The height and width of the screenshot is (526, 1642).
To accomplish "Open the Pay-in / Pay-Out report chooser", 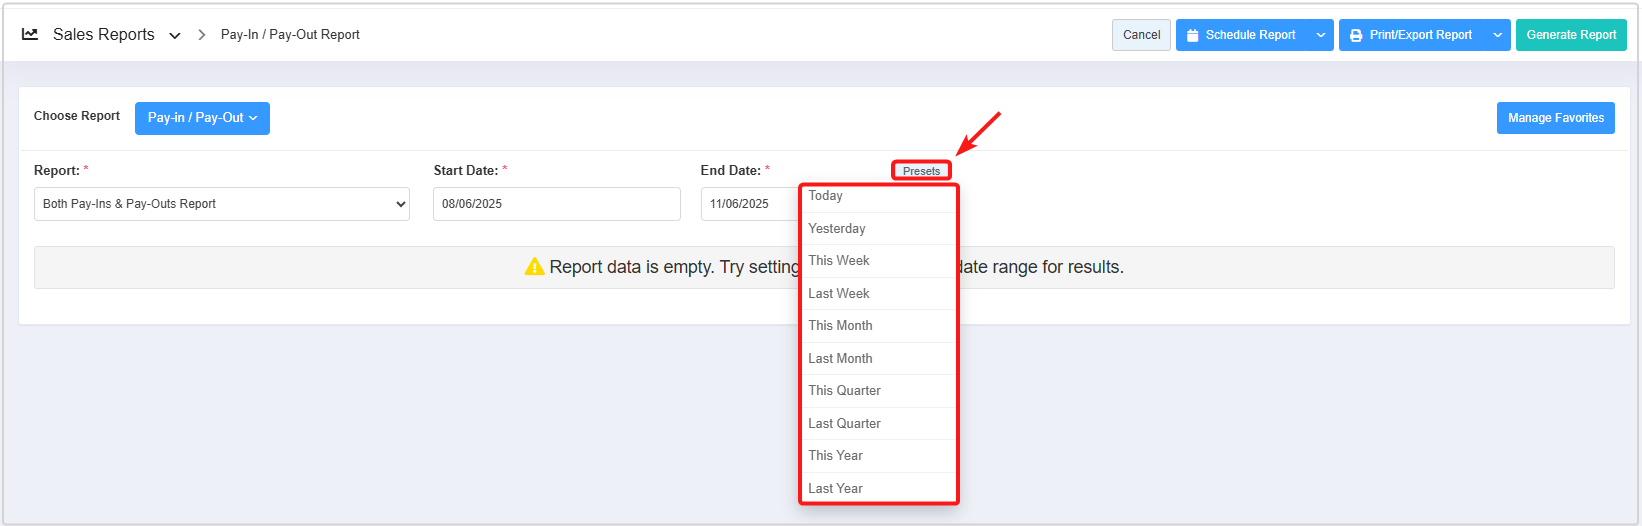I will [x=202, y=118].
